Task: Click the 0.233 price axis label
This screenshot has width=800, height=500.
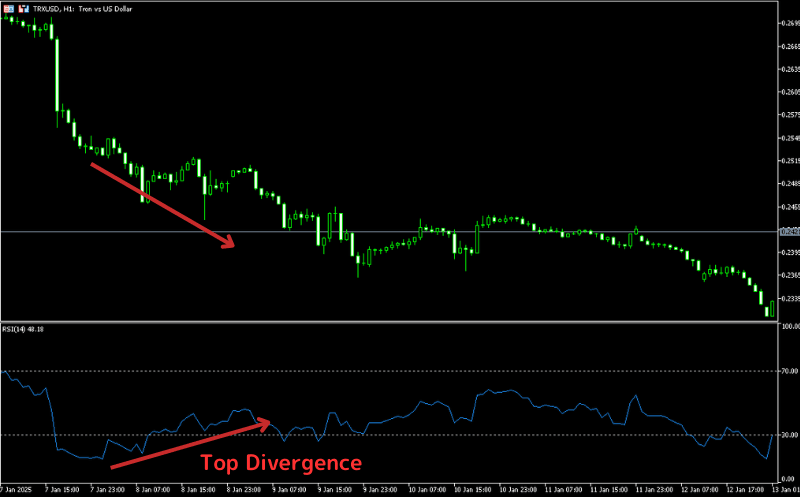Action: [790, 298]
